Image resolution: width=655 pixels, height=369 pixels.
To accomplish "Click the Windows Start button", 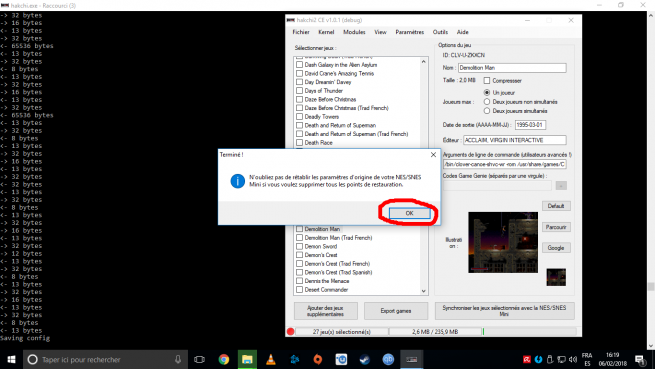I will [x=11, y=359].
